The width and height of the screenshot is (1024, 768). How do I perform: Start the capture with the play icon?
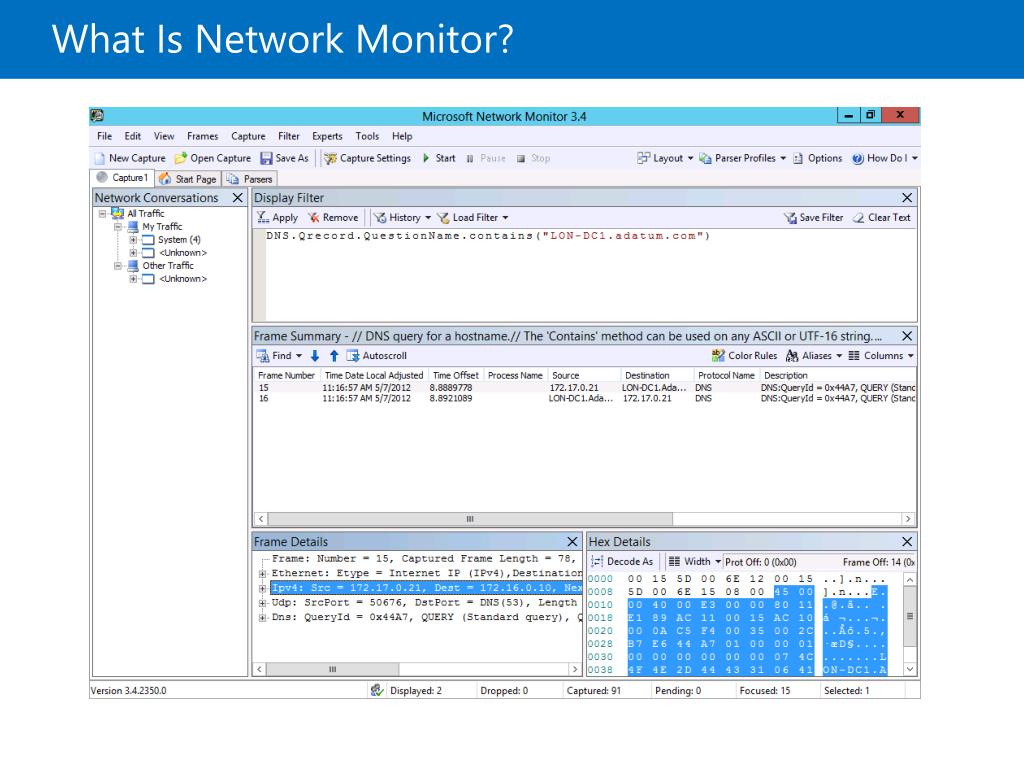[426, 158]
